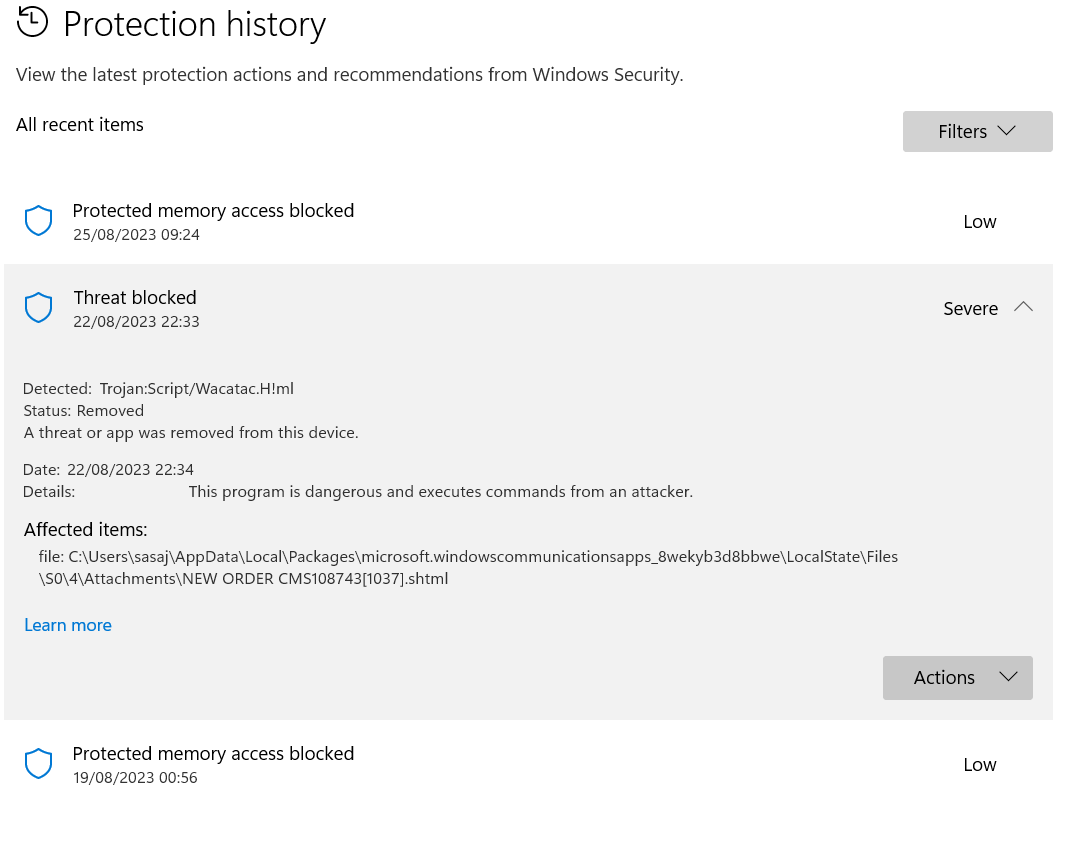Click the 25/08/2023 09:24 timestamp
This screenshot has height=856, width=1075.
point(136,234)
